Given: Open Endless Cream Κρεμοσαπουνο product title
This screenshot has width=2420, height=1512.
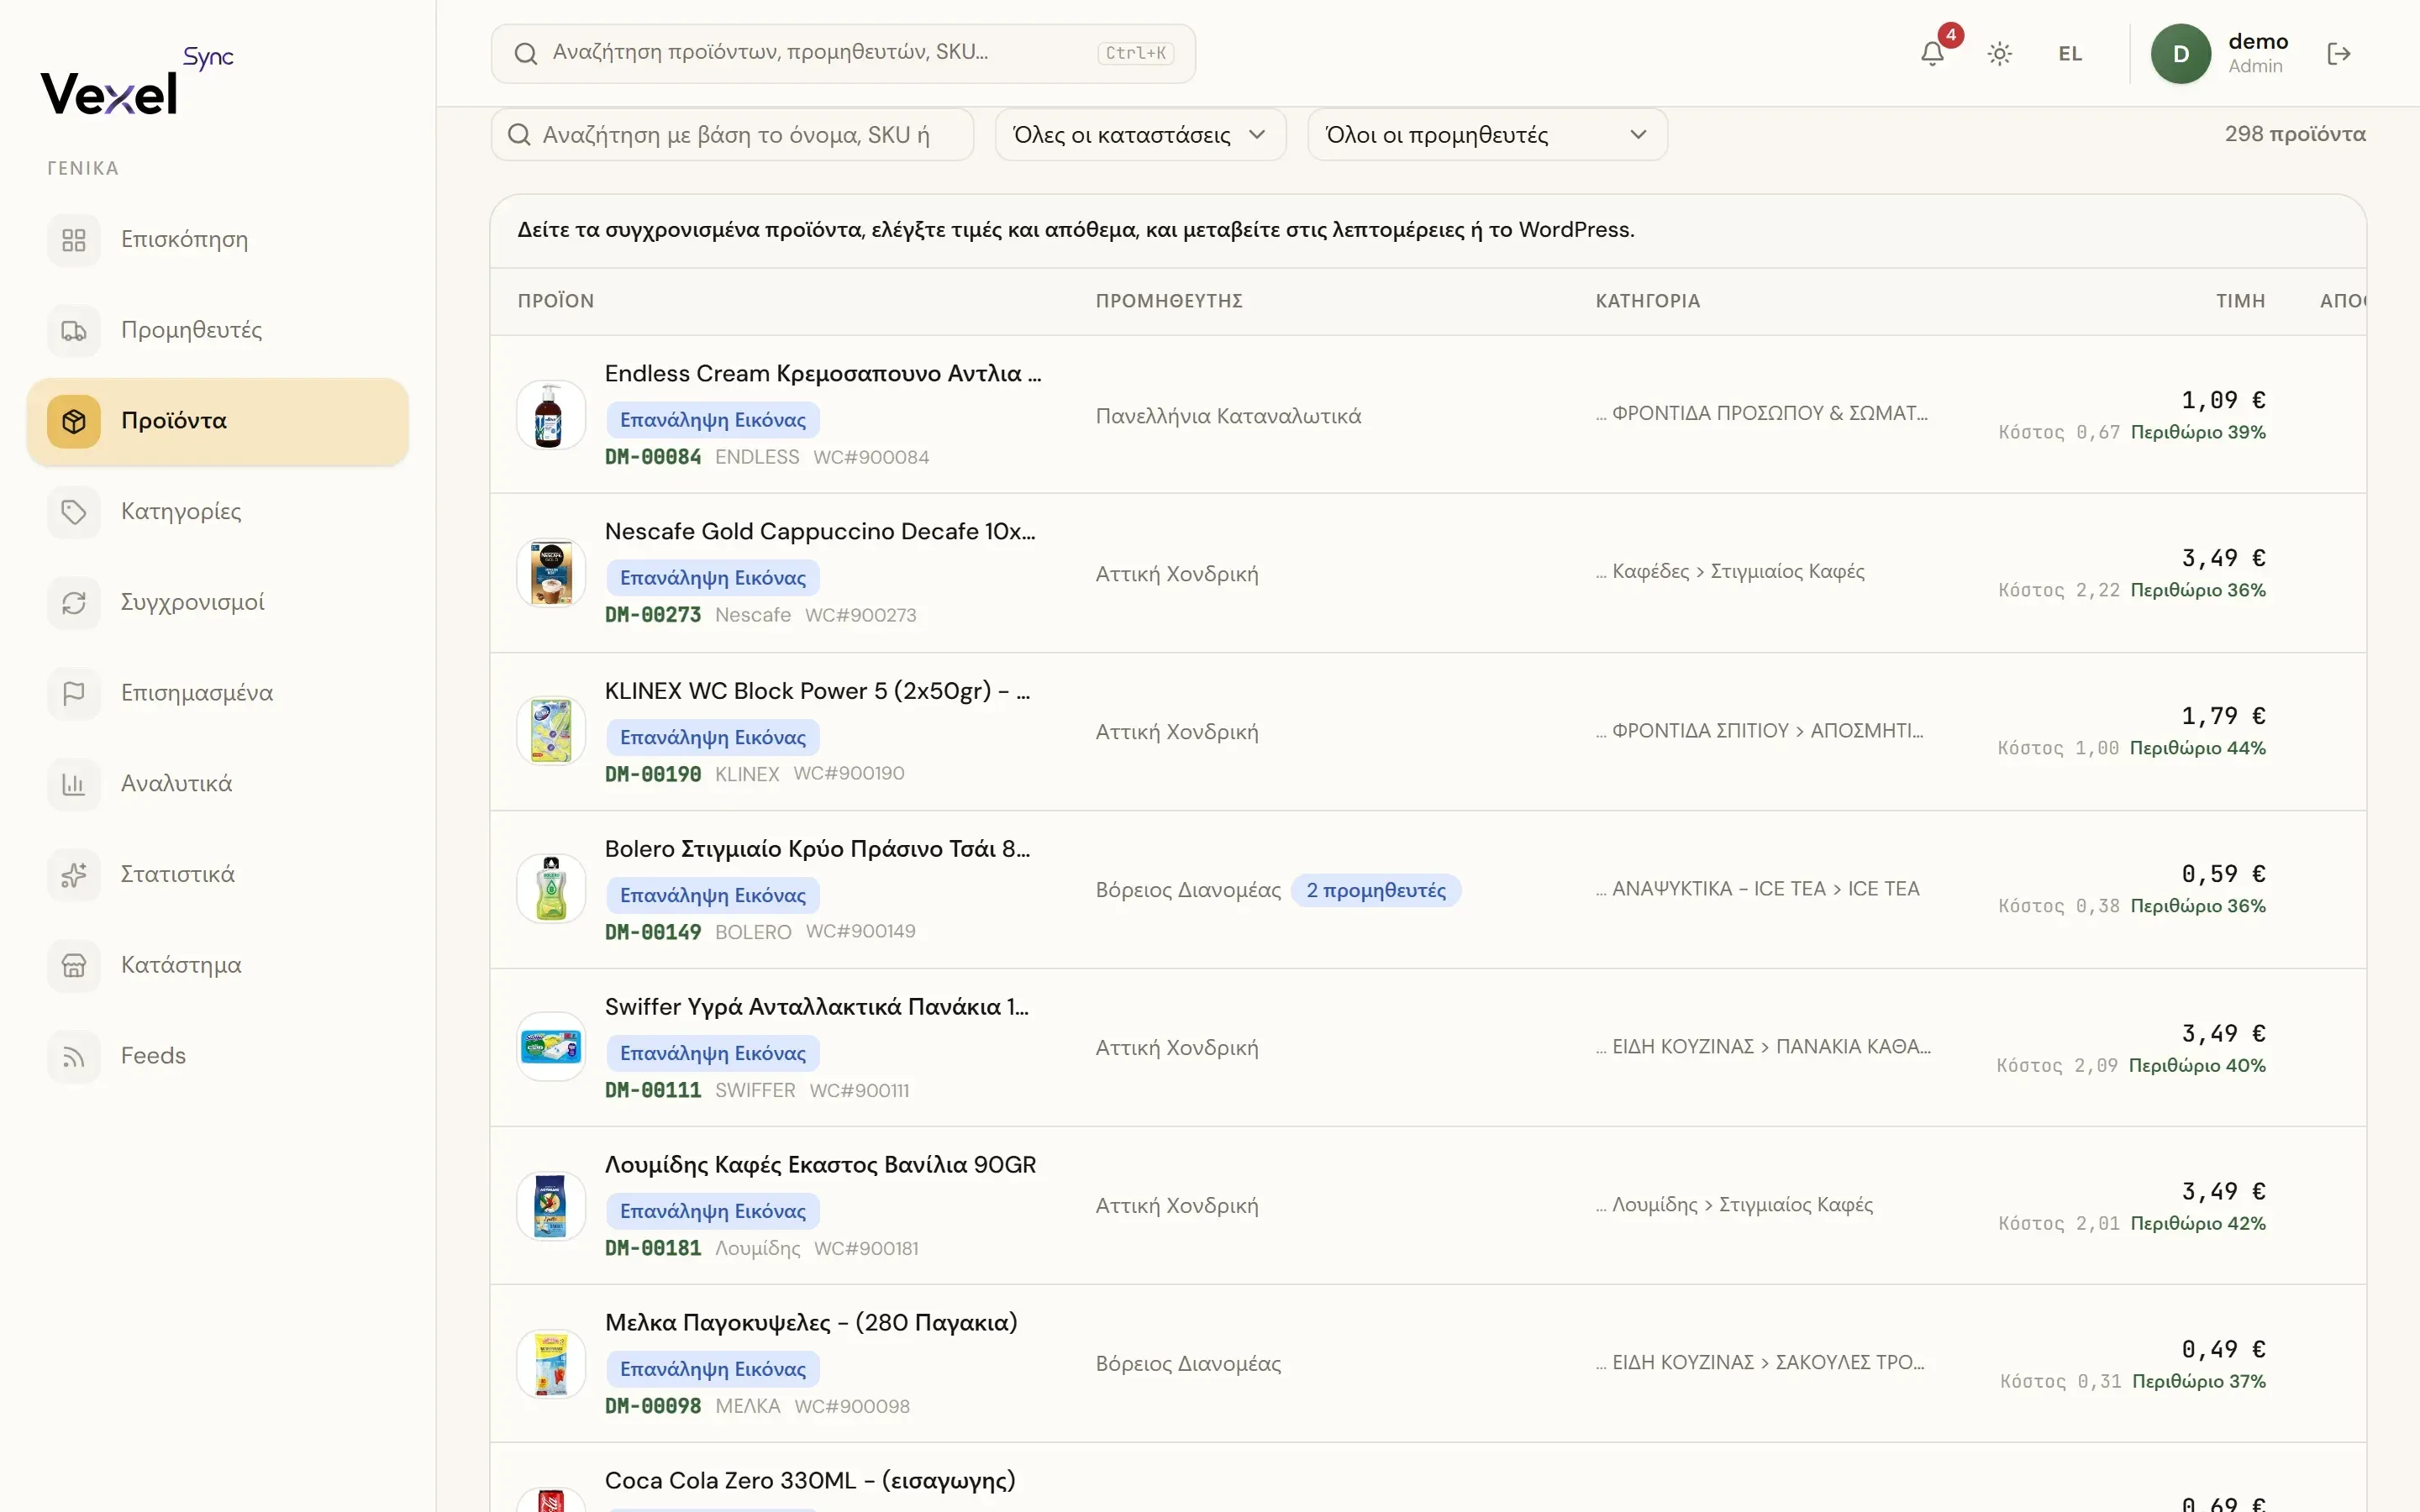Looking at the screenshot, I should pos(823,374).
